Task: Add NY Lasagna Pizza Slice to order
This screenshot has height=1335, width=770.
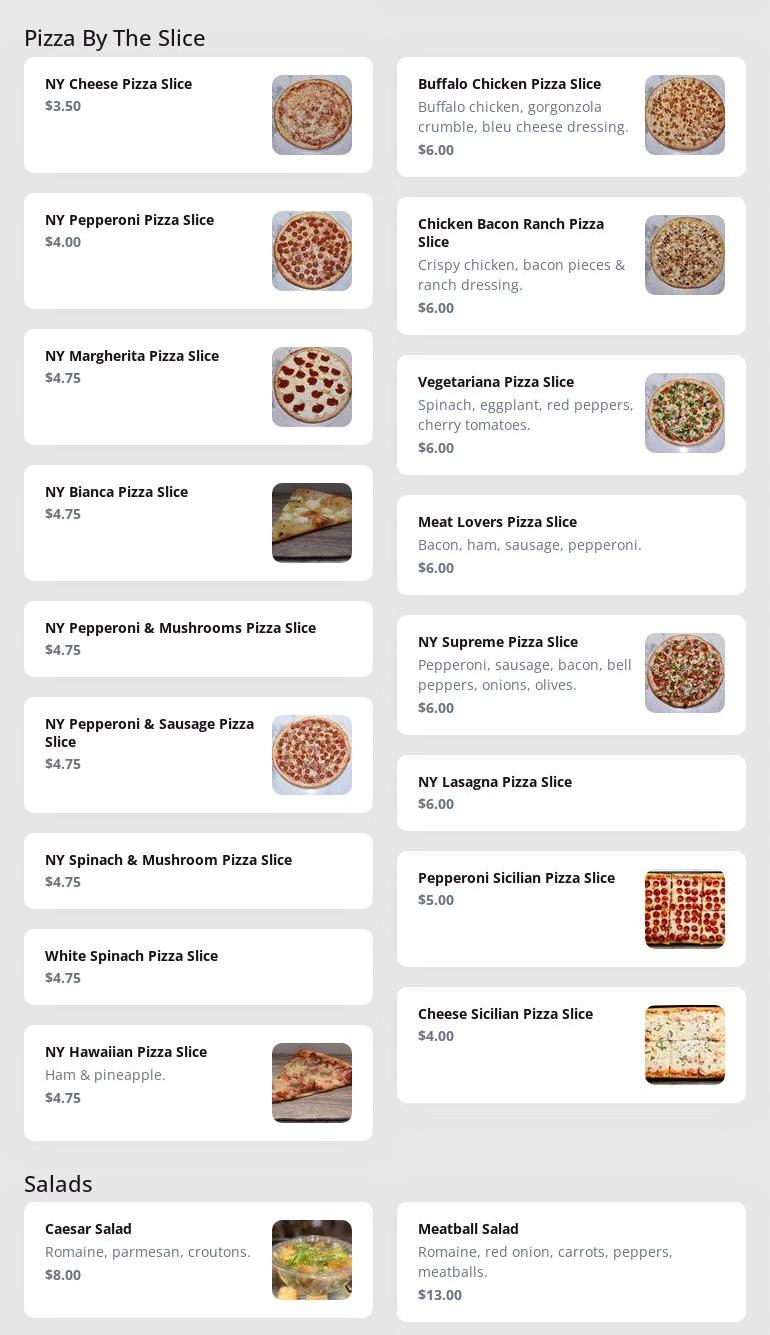Action: [x=495, y=782]
